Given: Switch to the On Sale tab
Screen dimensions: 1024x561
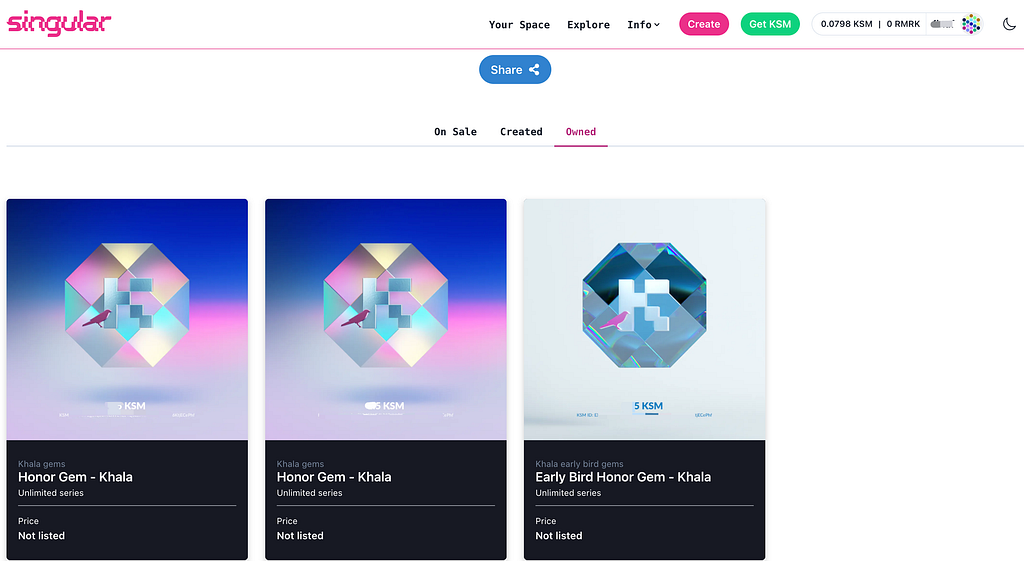Looking at the screenshot, I should (455, 131).
